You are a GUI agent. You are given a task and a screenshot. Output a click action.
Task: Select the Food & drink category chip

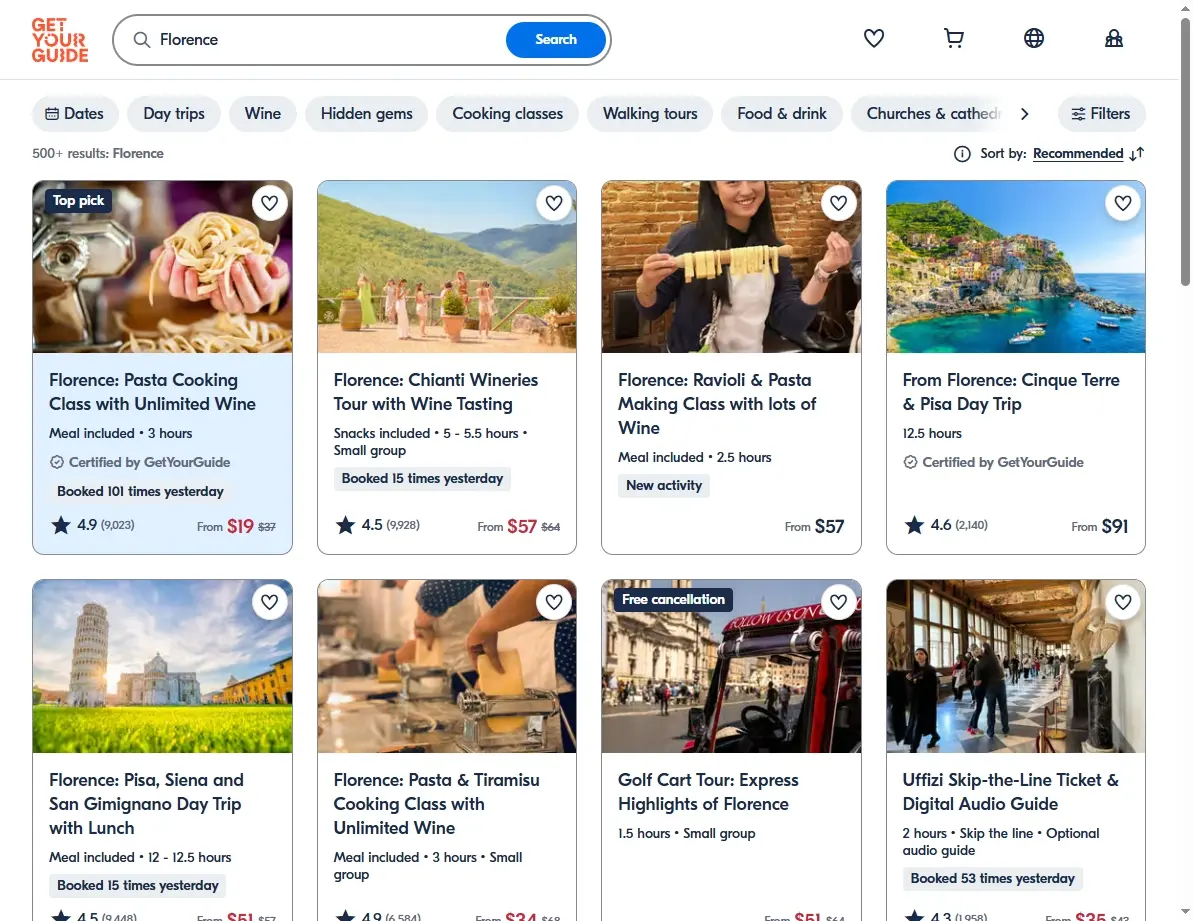pyautogui.click(x=781, y=114)
